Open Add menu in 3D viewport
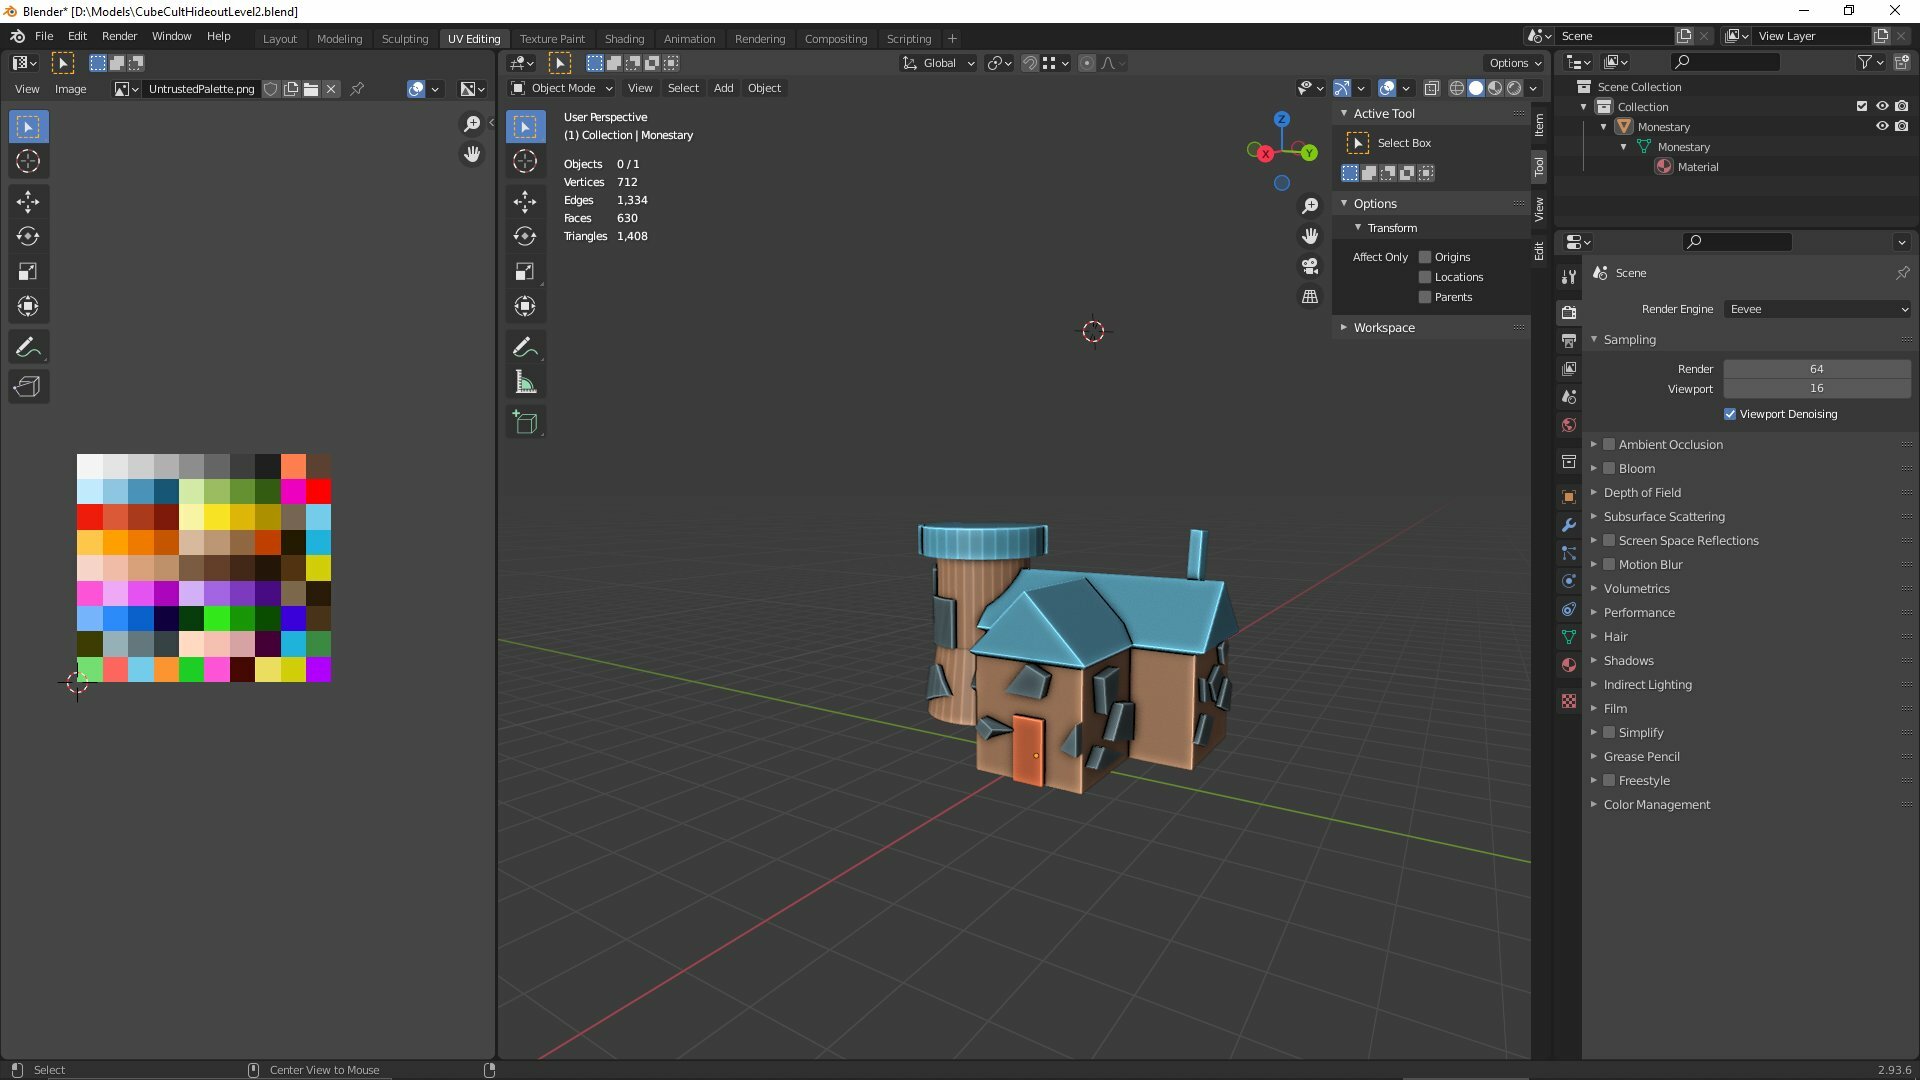Viewport: 1920px width, 1080px height. pos(723,88)
